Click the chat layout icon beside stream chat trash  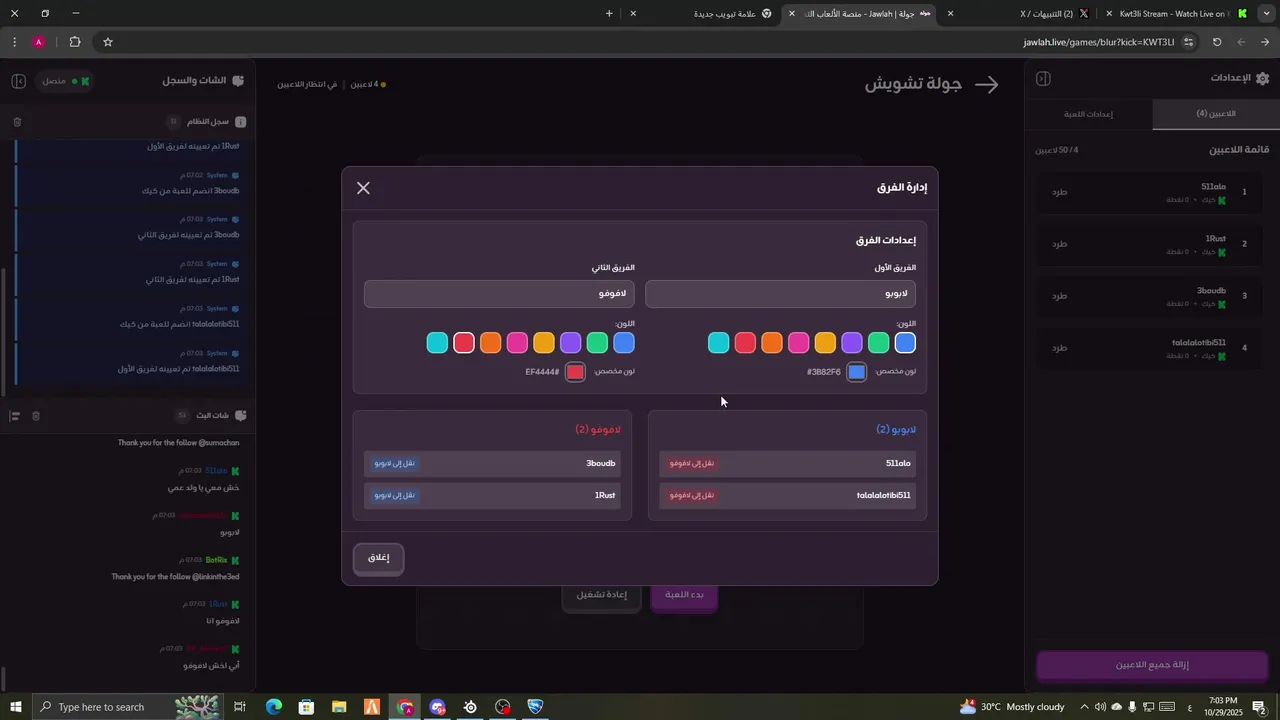pyautogui.click(x=14, y=416)
